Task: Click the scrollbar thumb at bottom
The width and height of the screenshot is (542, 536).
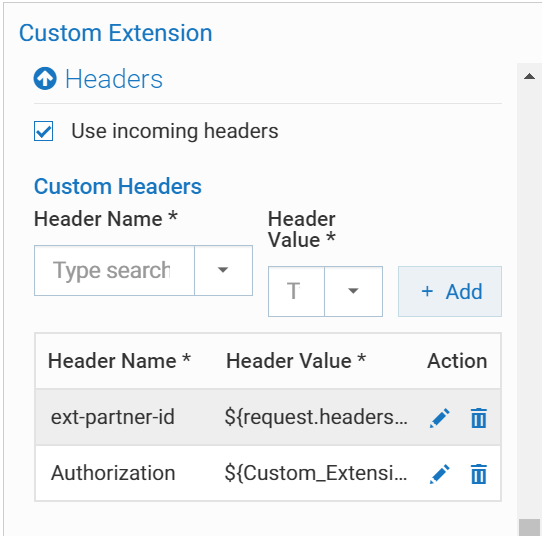Action: 529,527
